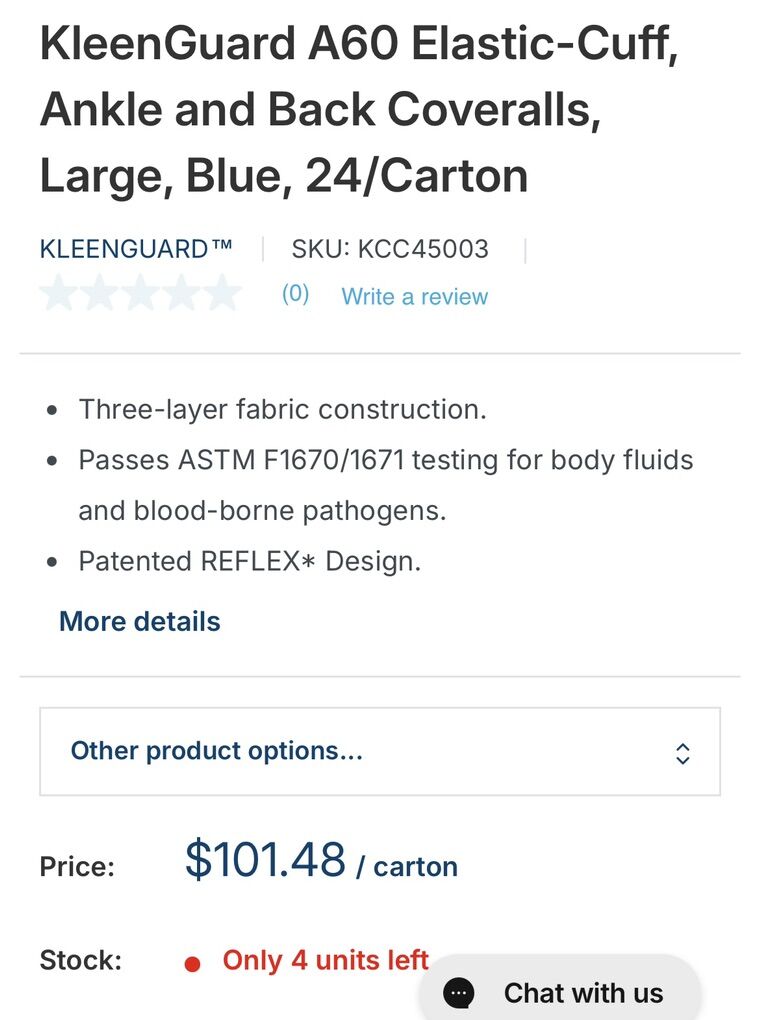
Task: Click the $101.48 price
Action: pos(265,860)
